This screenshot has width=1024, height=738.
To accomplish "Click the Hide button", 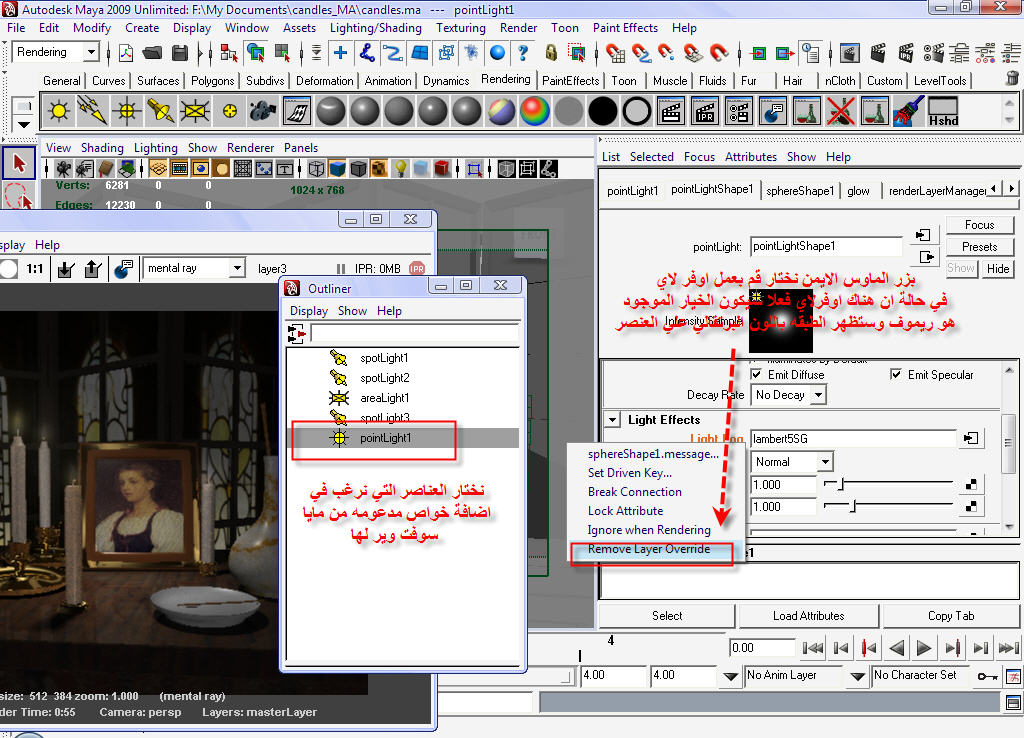I will [997, 268].
